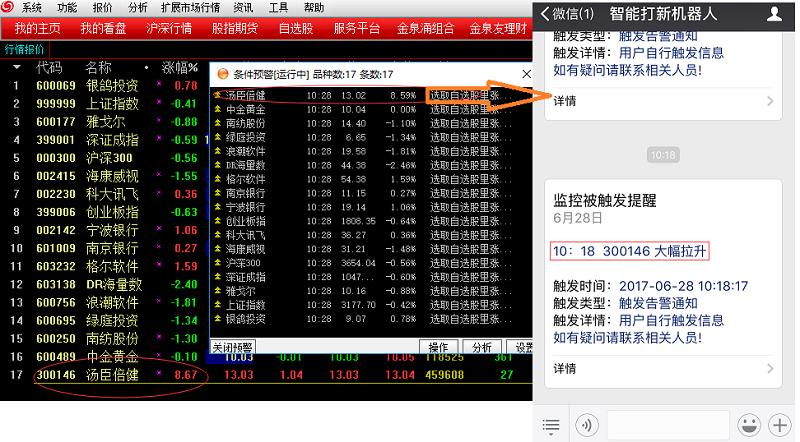Close the 条件预警 dialog
Viewport: 800px width, 442px height.
527,74
